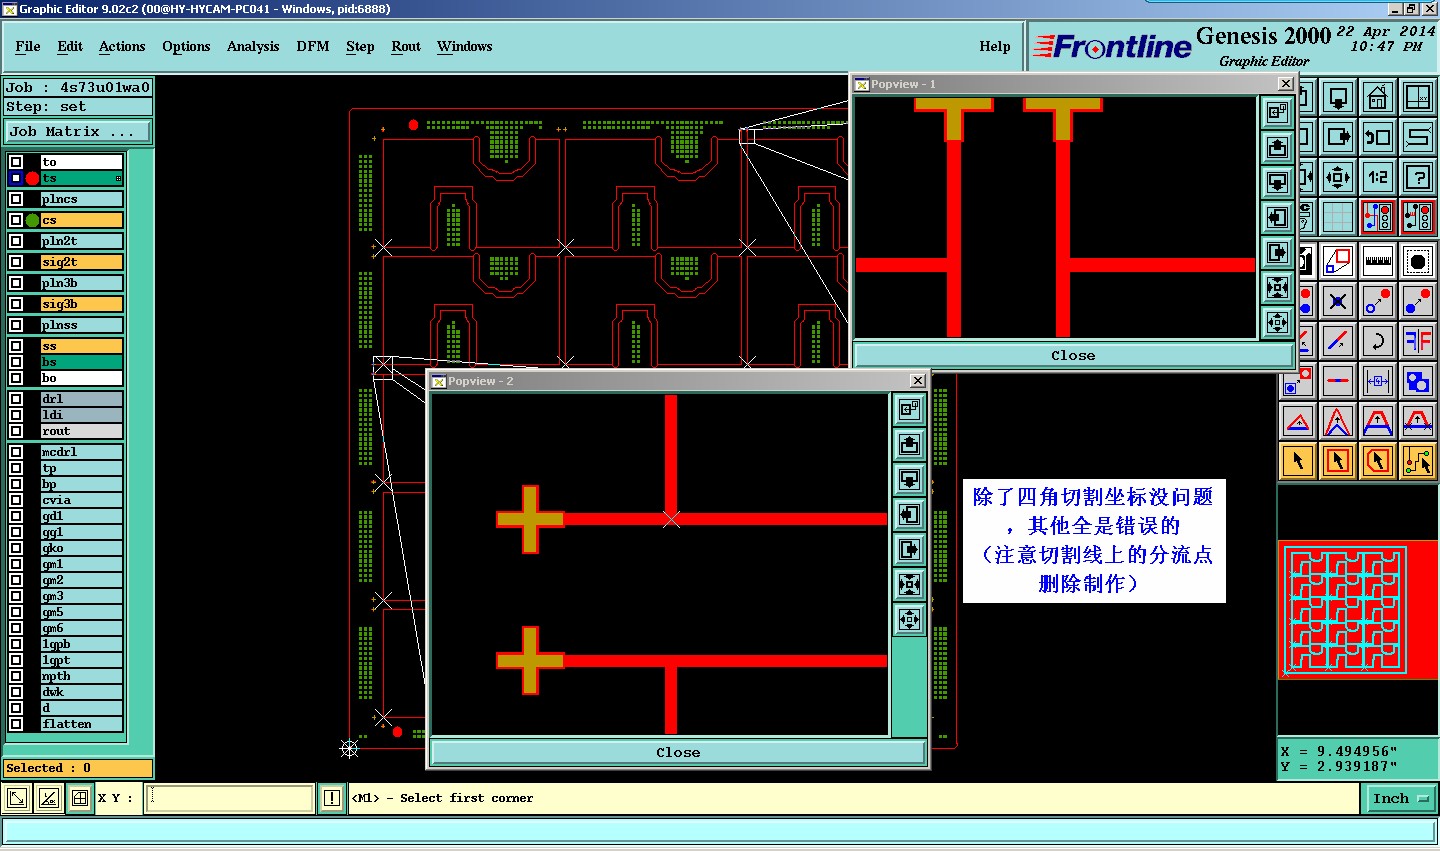Click the green color dot on cs layer
Screen dimensions: 1440x851
[32, 220]
